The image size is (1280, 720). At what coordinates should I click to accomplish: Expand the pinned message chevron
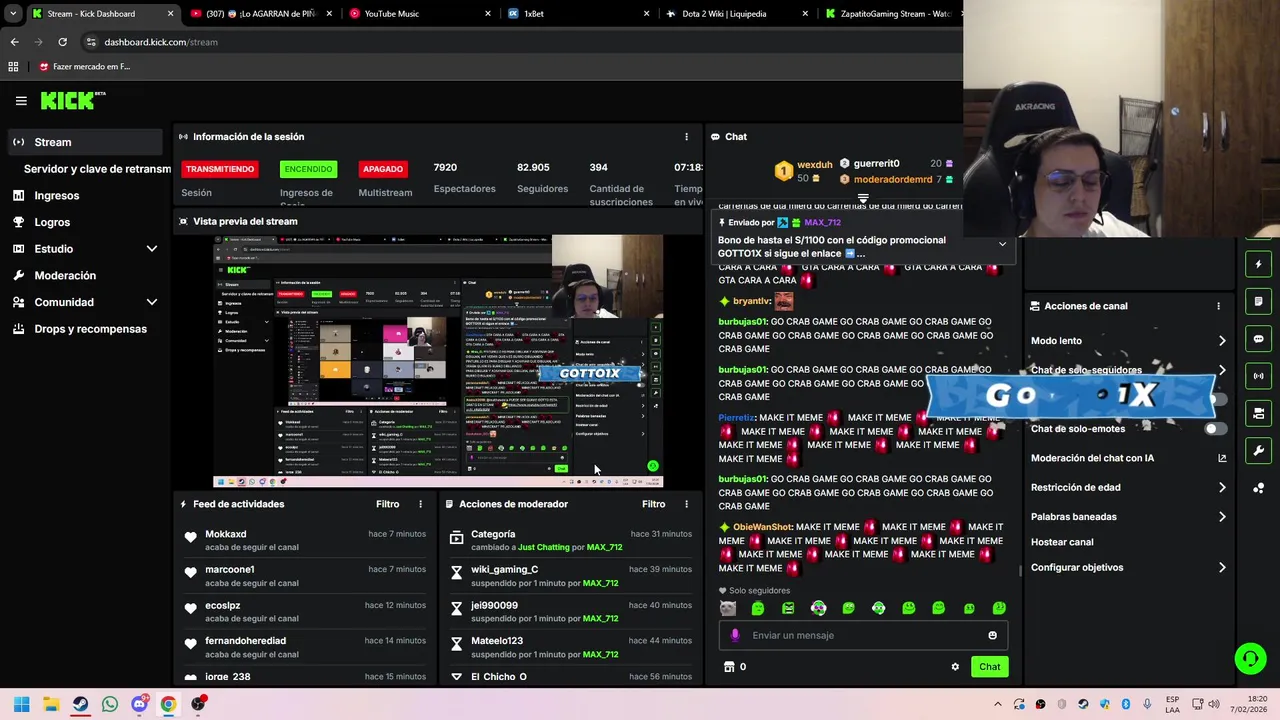click(x=1002, y=245)
